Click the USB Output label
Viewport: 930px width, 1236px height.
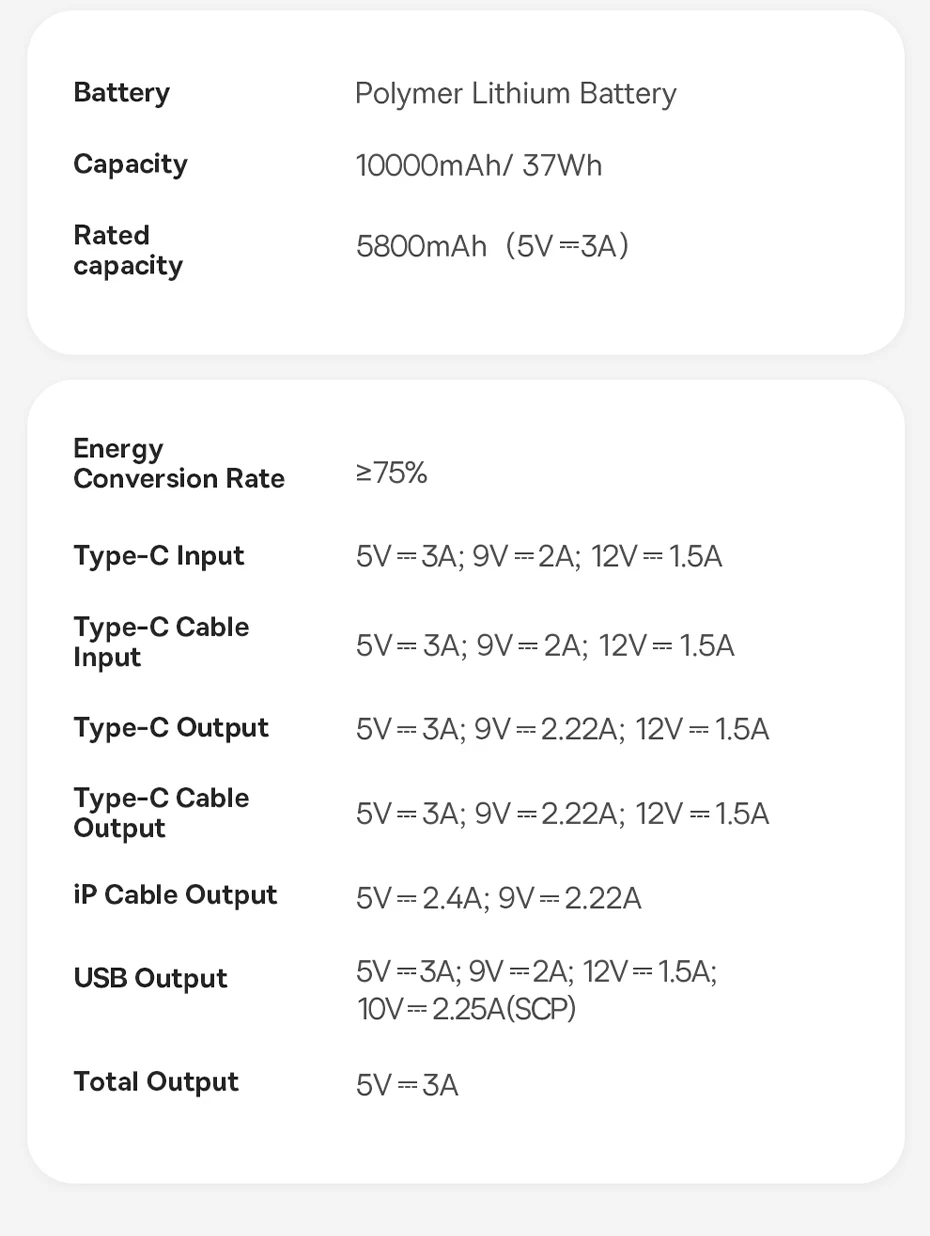150,979
